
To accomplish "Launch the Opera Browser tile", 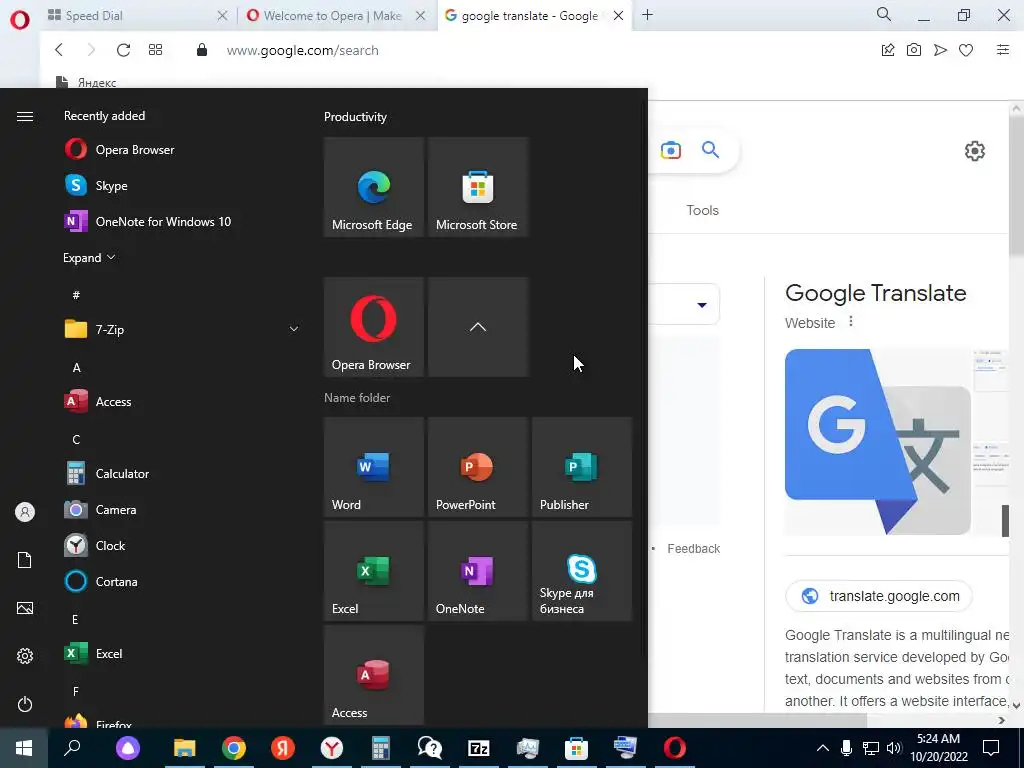I will point(374,327).
